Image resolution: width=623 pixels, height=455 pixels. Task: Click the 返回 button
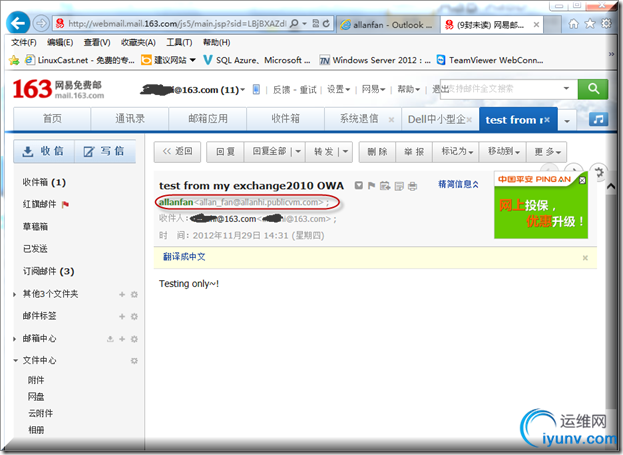177,151
